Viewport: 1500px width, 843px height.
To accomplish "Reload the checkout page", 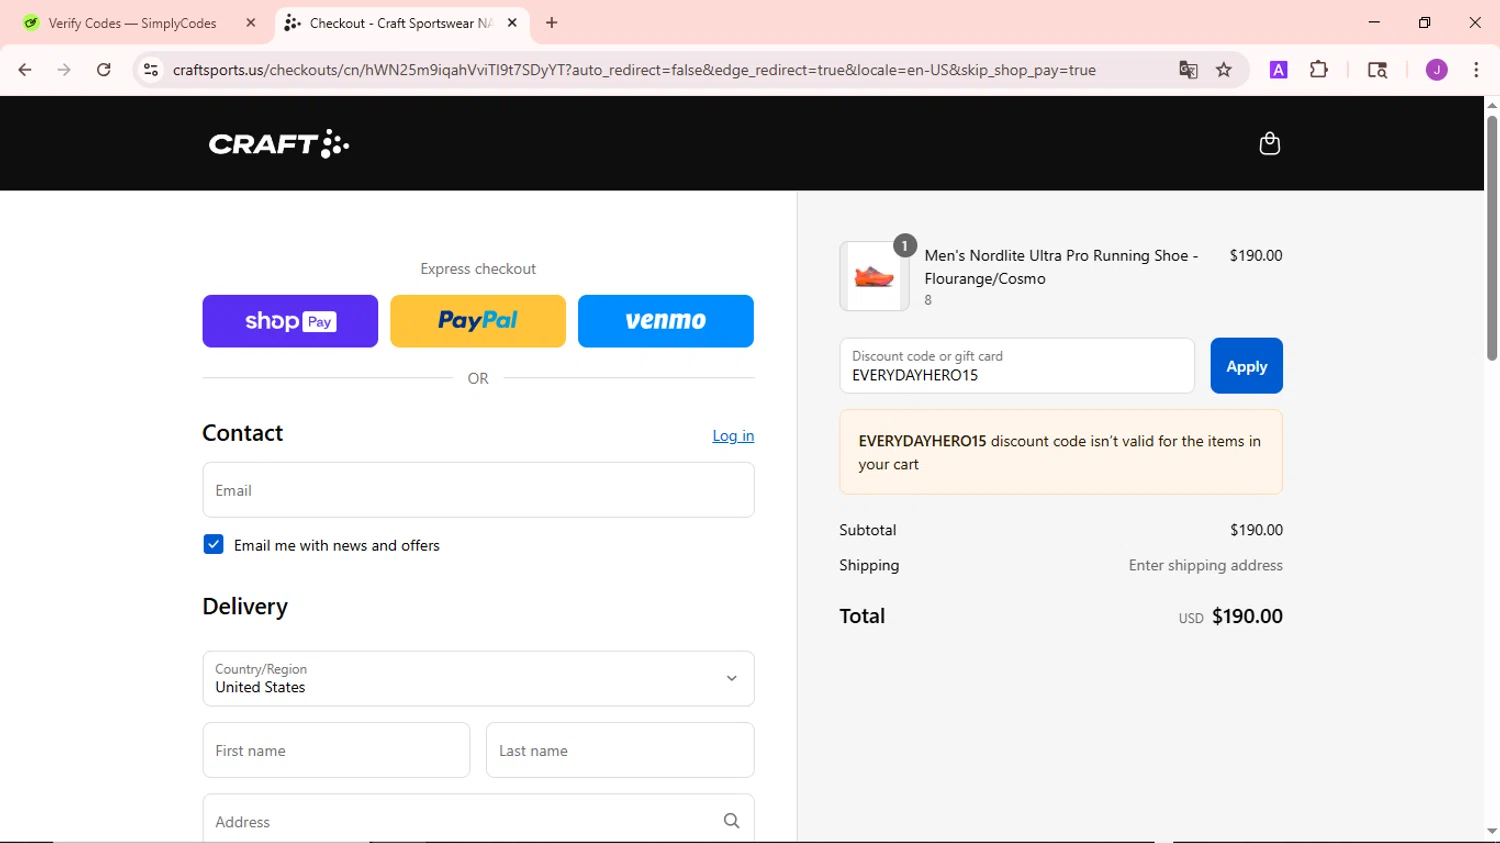I will coord(104,70).
